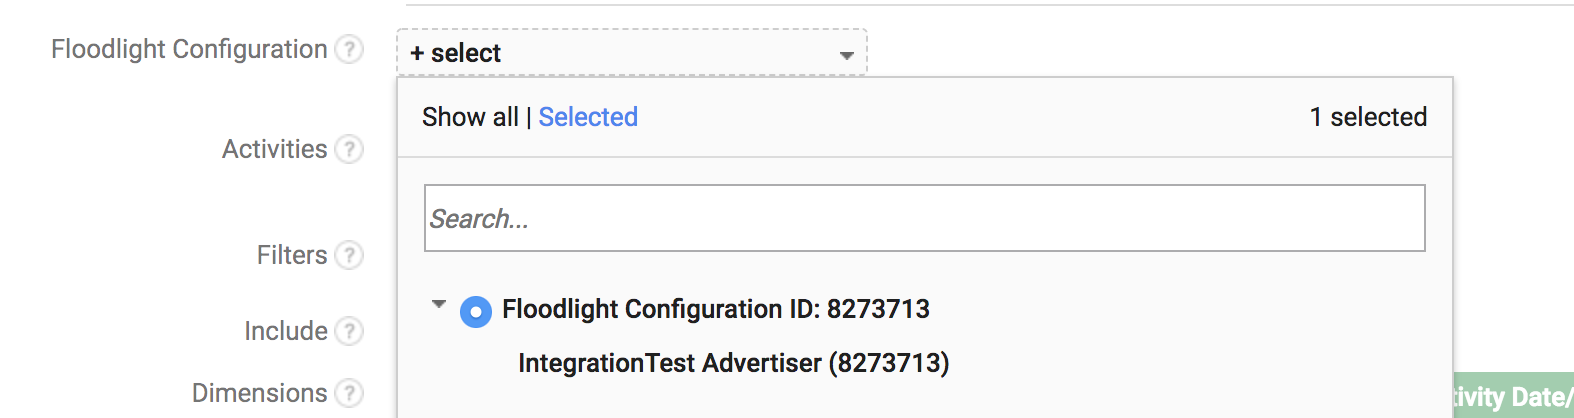Click the Dimensions field label
This screenshot has height=418, width=1574.
click(259, 393)
